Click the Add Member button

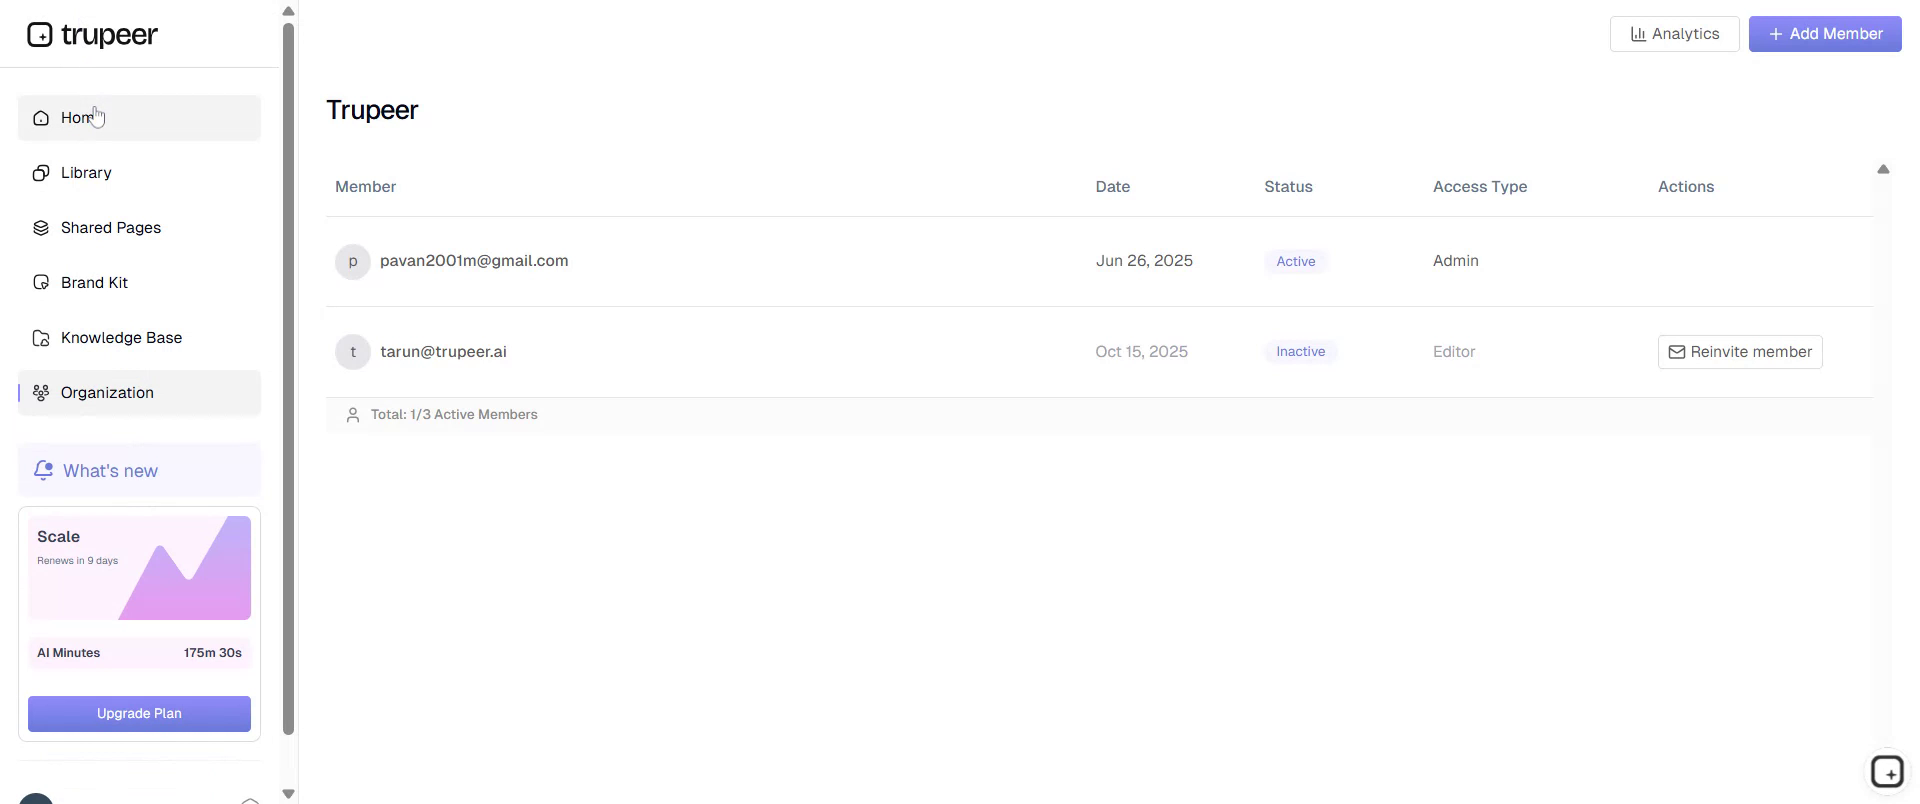pyautogui.click(x=1825, y=34)
